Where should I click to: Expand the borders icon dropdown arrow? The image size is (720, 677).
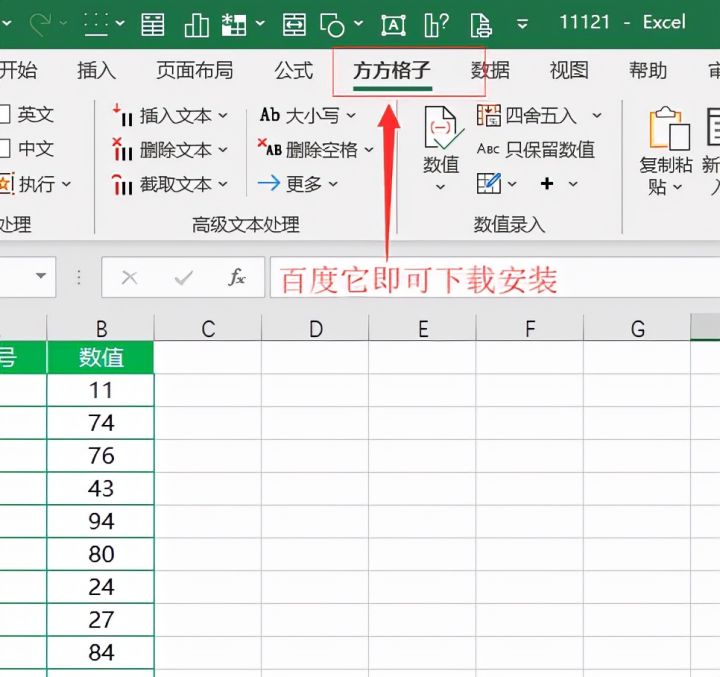120,23
